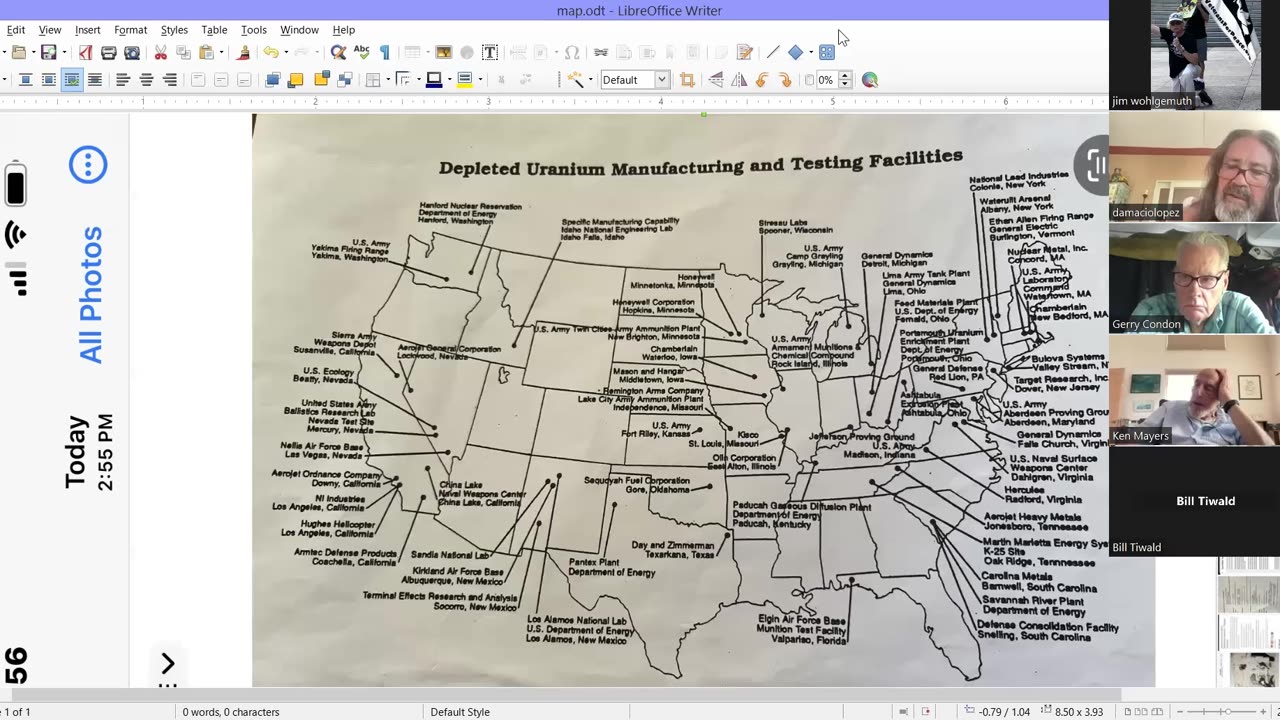Clone formatting with paintbrush icon

click(243, 53)
